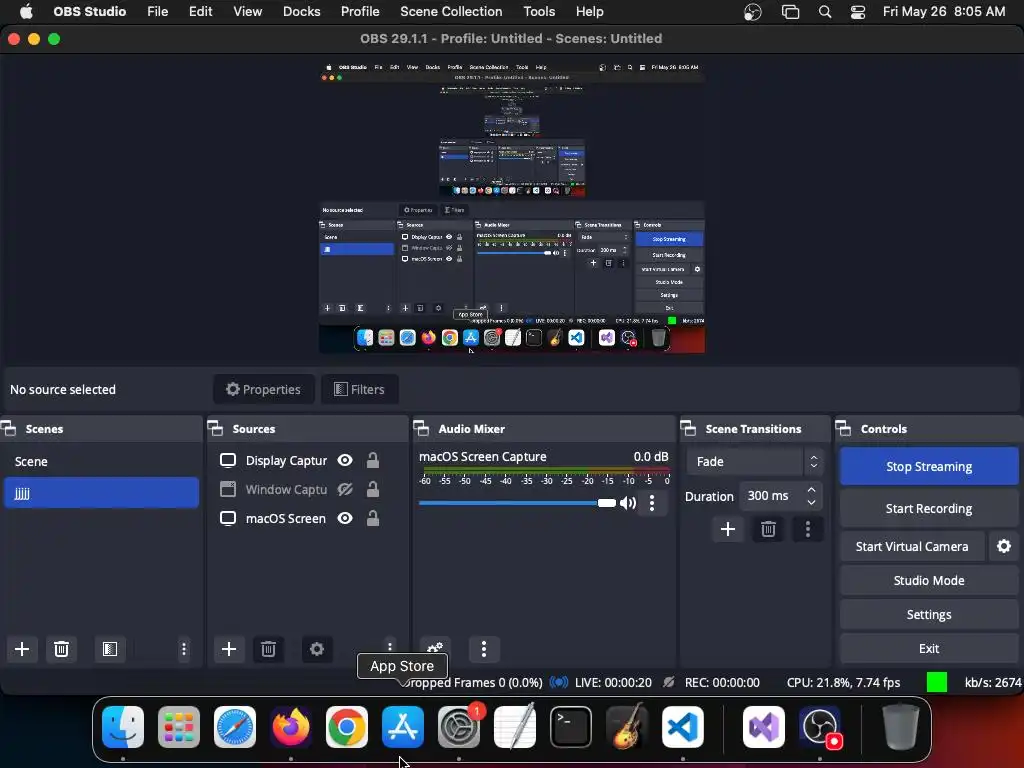Viewport: 1024px width, 768px height.
Task: Enable Studio Mode
Action: (x=929, y=581)
